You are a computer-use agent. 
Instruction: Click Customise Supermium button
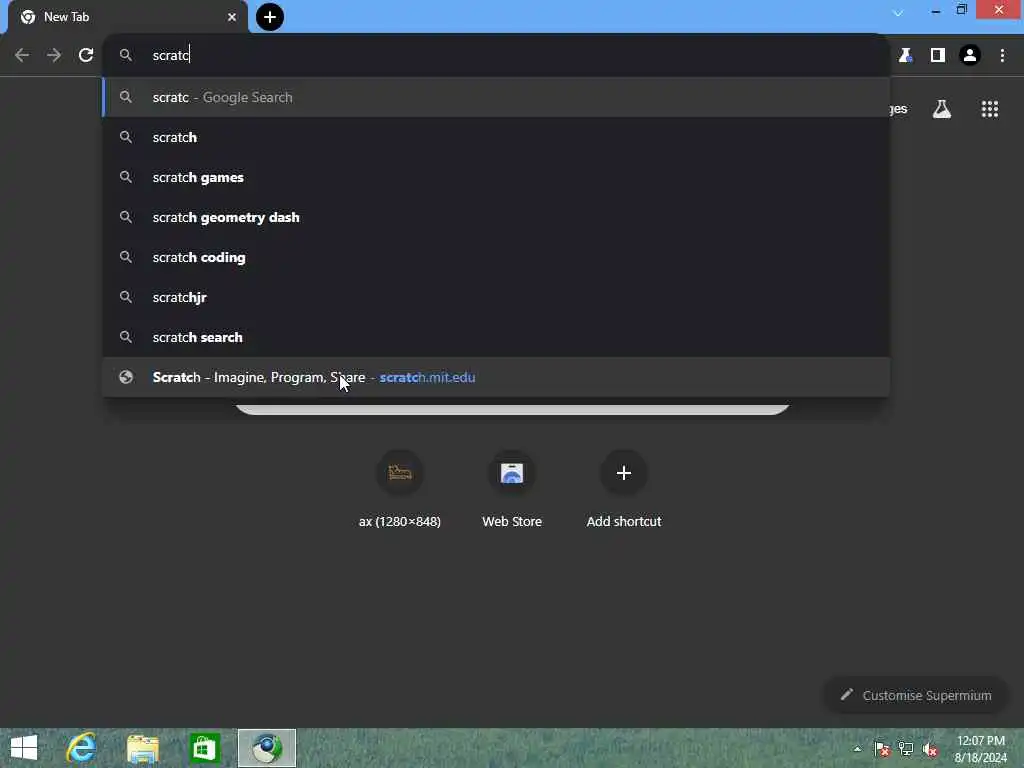click(x=916, y=696)
